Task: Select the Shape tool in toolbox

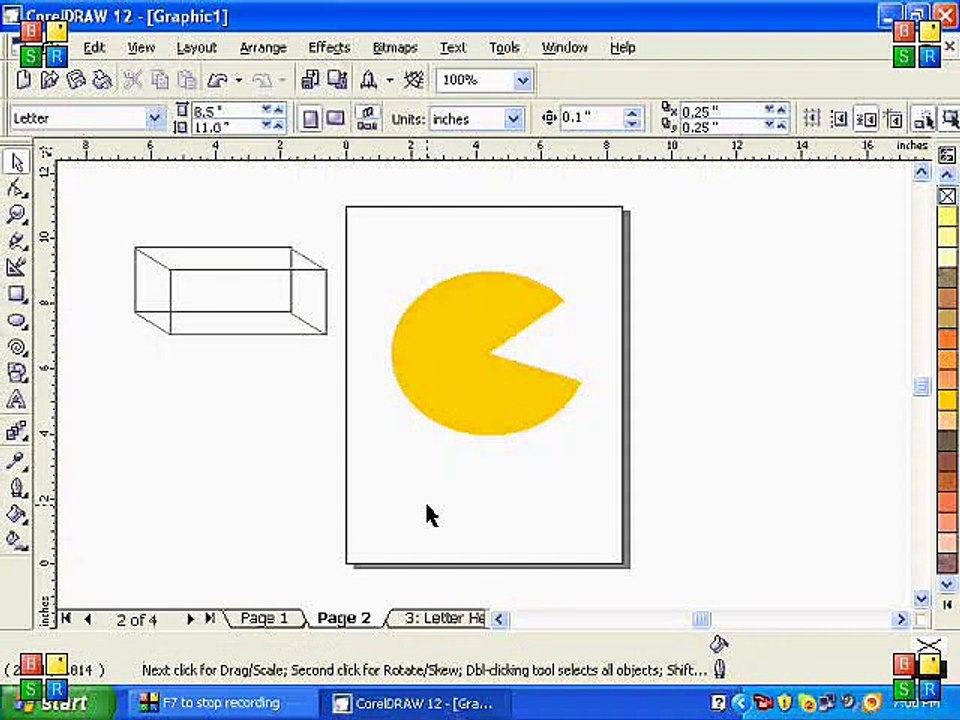Action: coord(17,189)
